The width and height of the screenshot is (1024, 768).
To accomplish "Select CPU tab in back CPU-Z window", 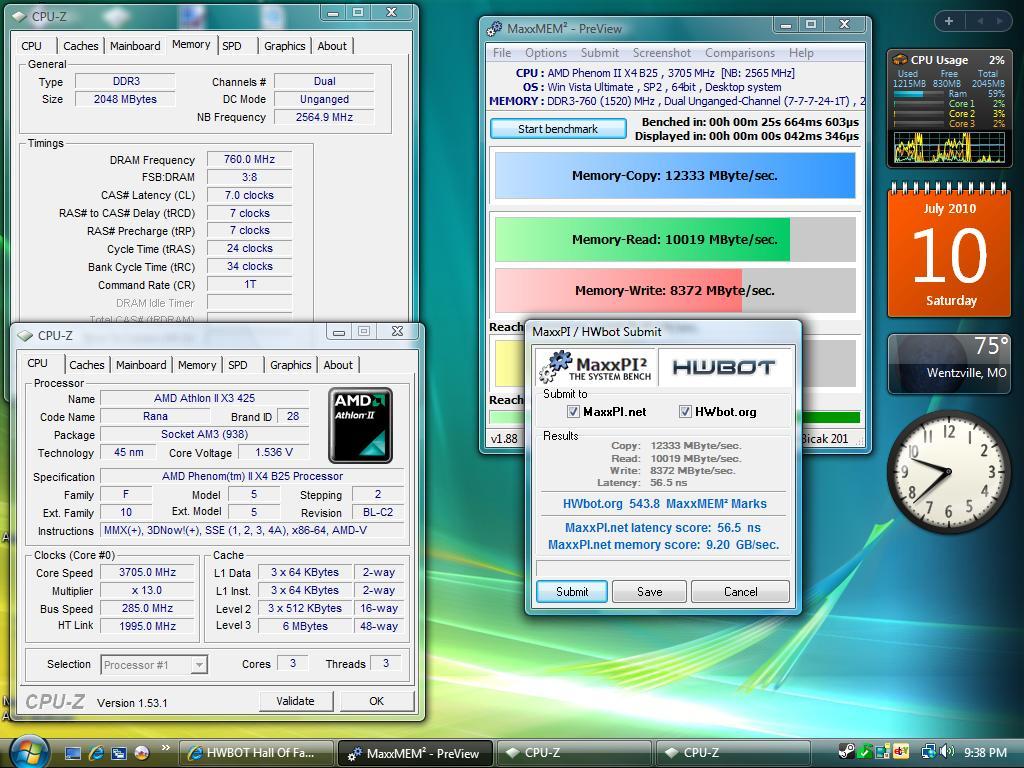I will coord(31,46).
